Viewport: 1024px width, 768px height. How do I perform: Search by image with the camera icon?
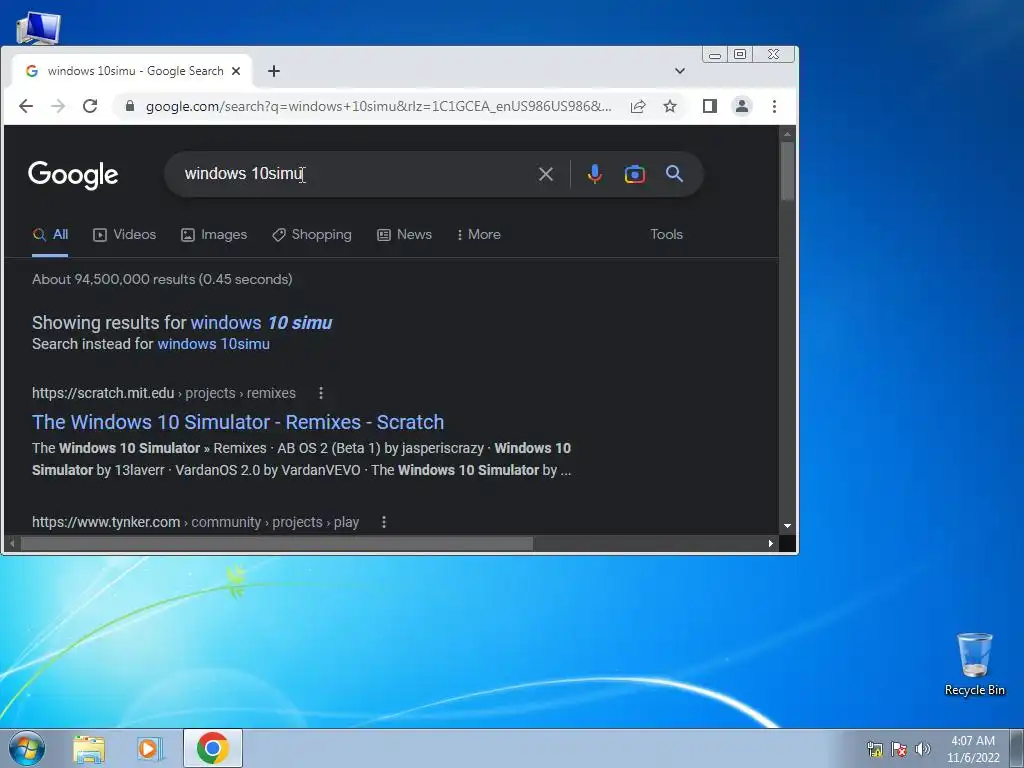point(634,174)
